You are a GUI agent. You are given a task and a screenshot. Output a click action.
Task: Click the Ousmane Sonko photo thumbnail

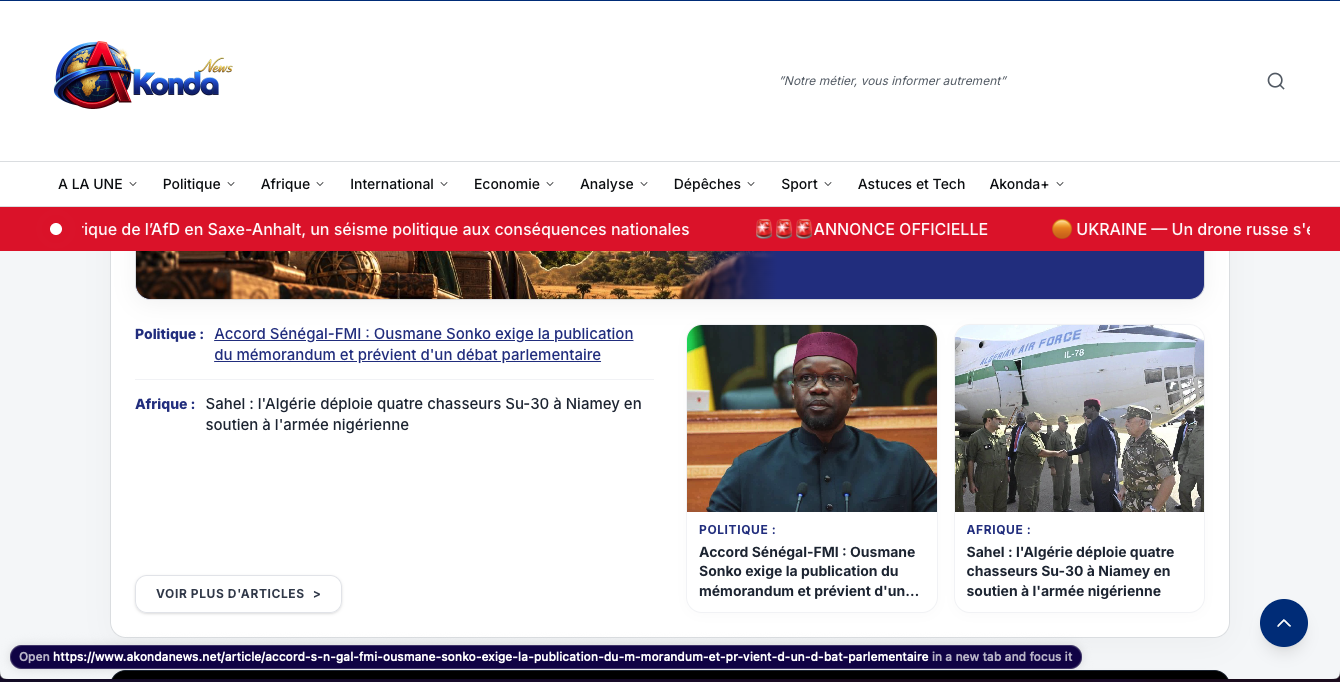812,418
